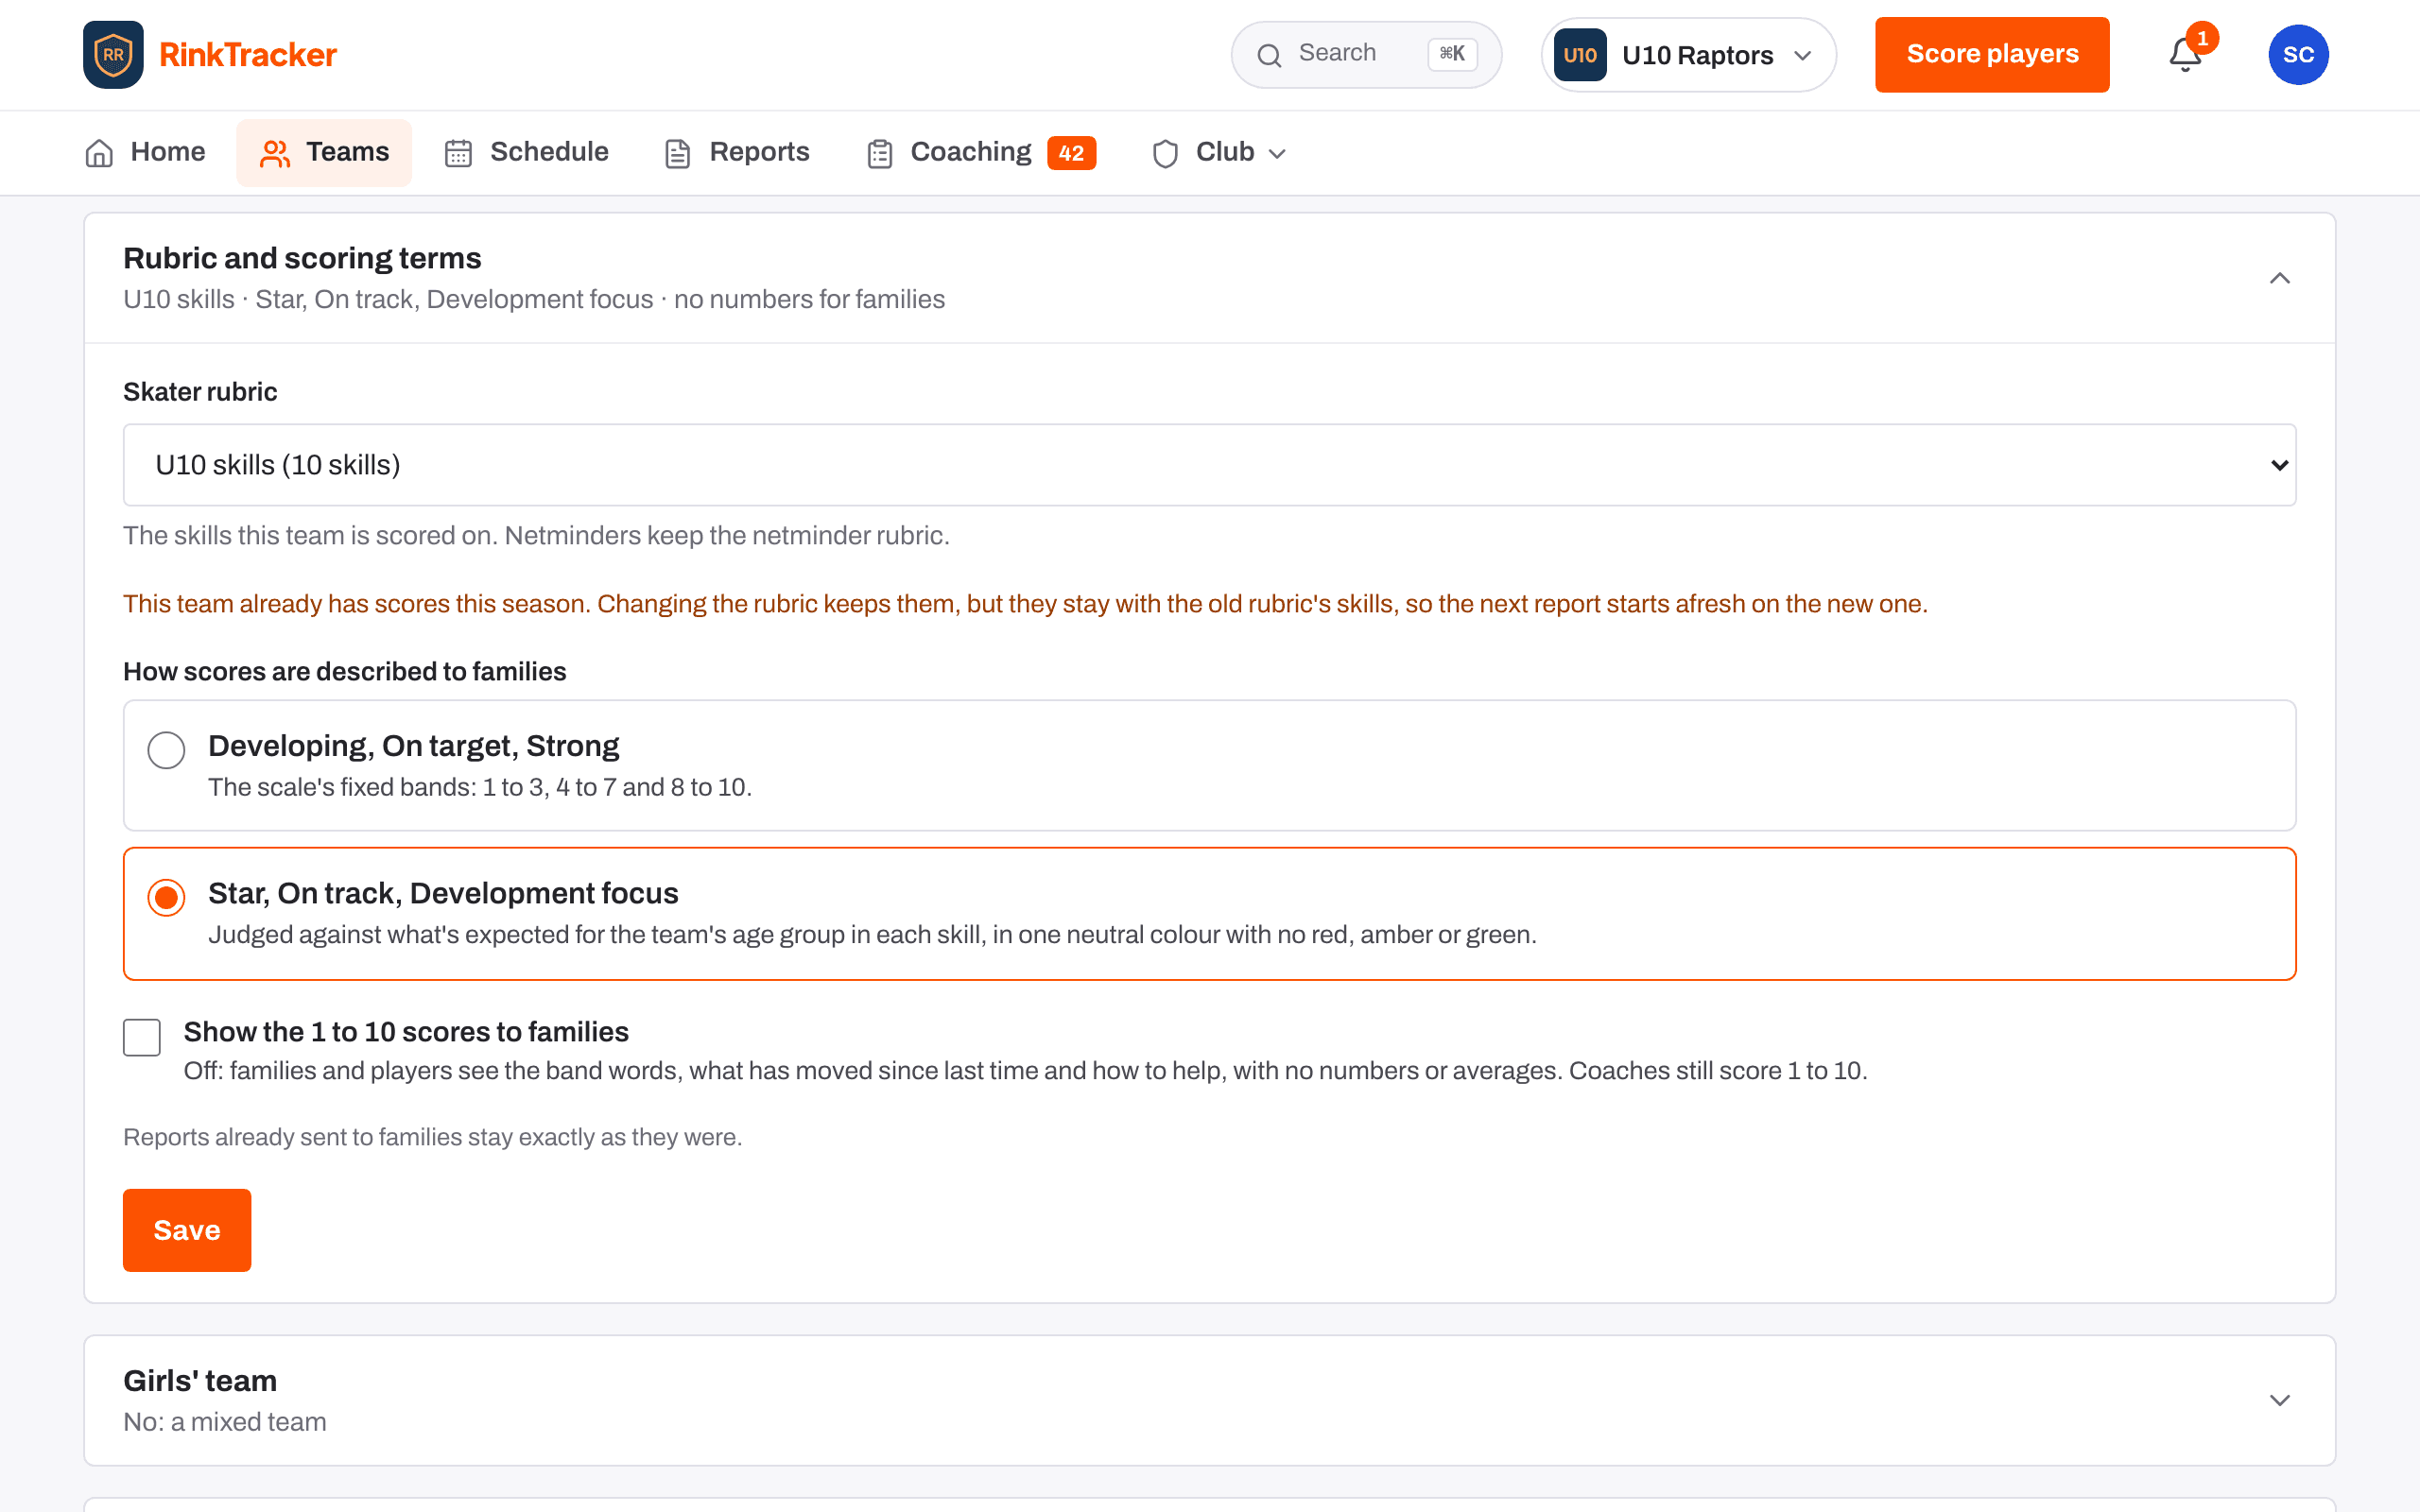Click the Coaching clipboard icon
This screenshot has width=2420, height=1512.
coord(880,153)
